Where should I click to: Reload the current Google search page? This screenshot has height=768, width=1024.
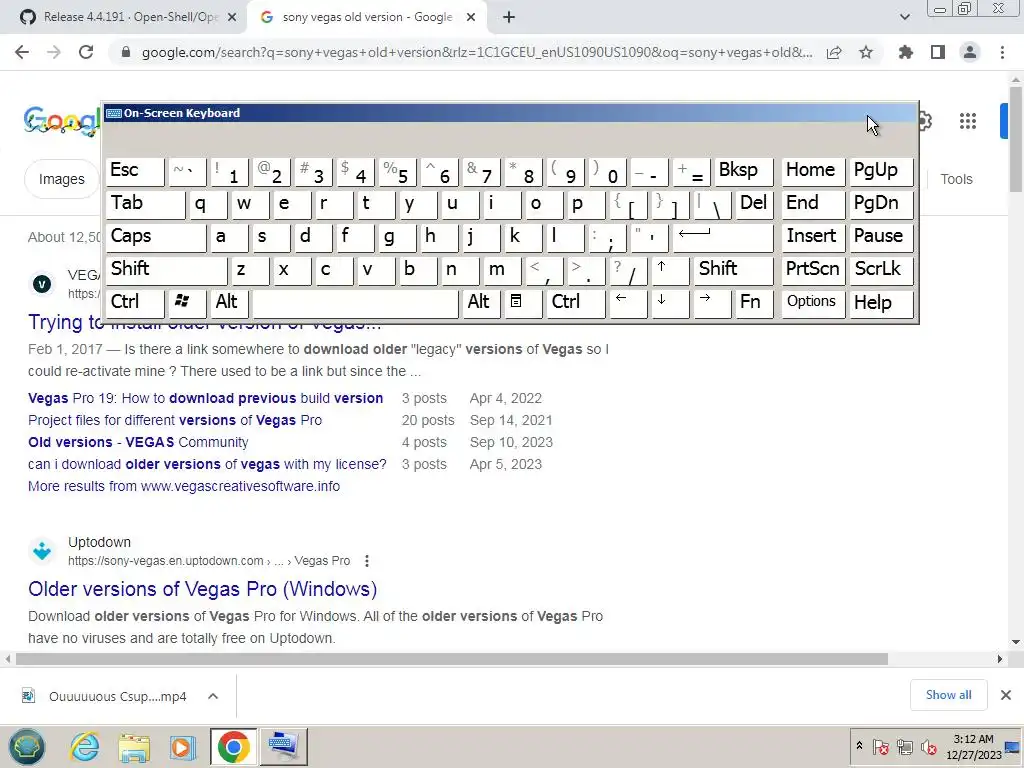pyautogui.click(x=86, y=52)
